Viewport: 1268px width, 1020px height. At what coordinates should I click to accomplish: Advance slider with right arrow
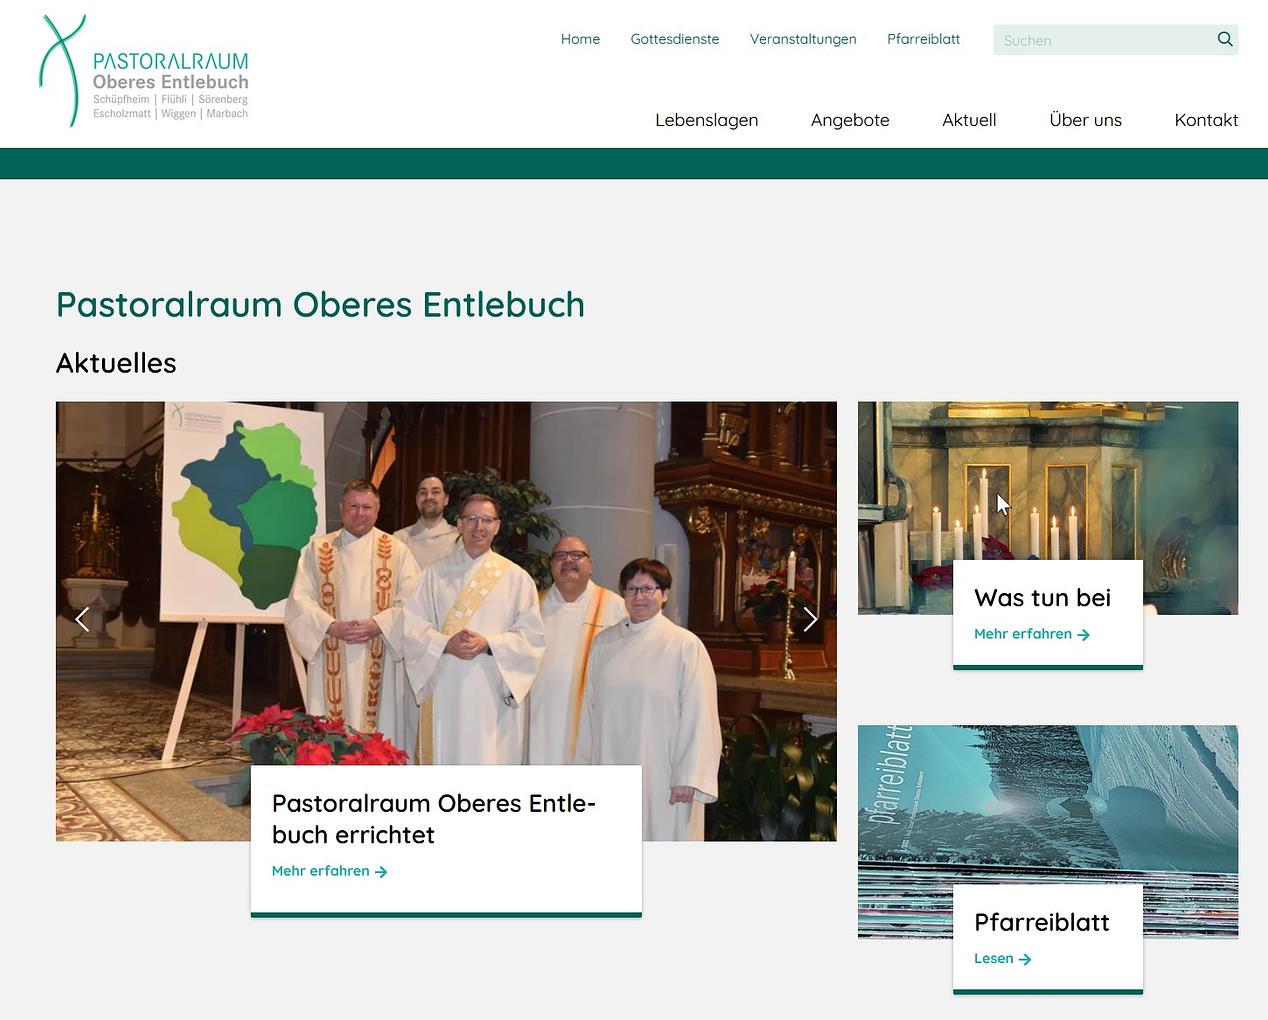810,620
